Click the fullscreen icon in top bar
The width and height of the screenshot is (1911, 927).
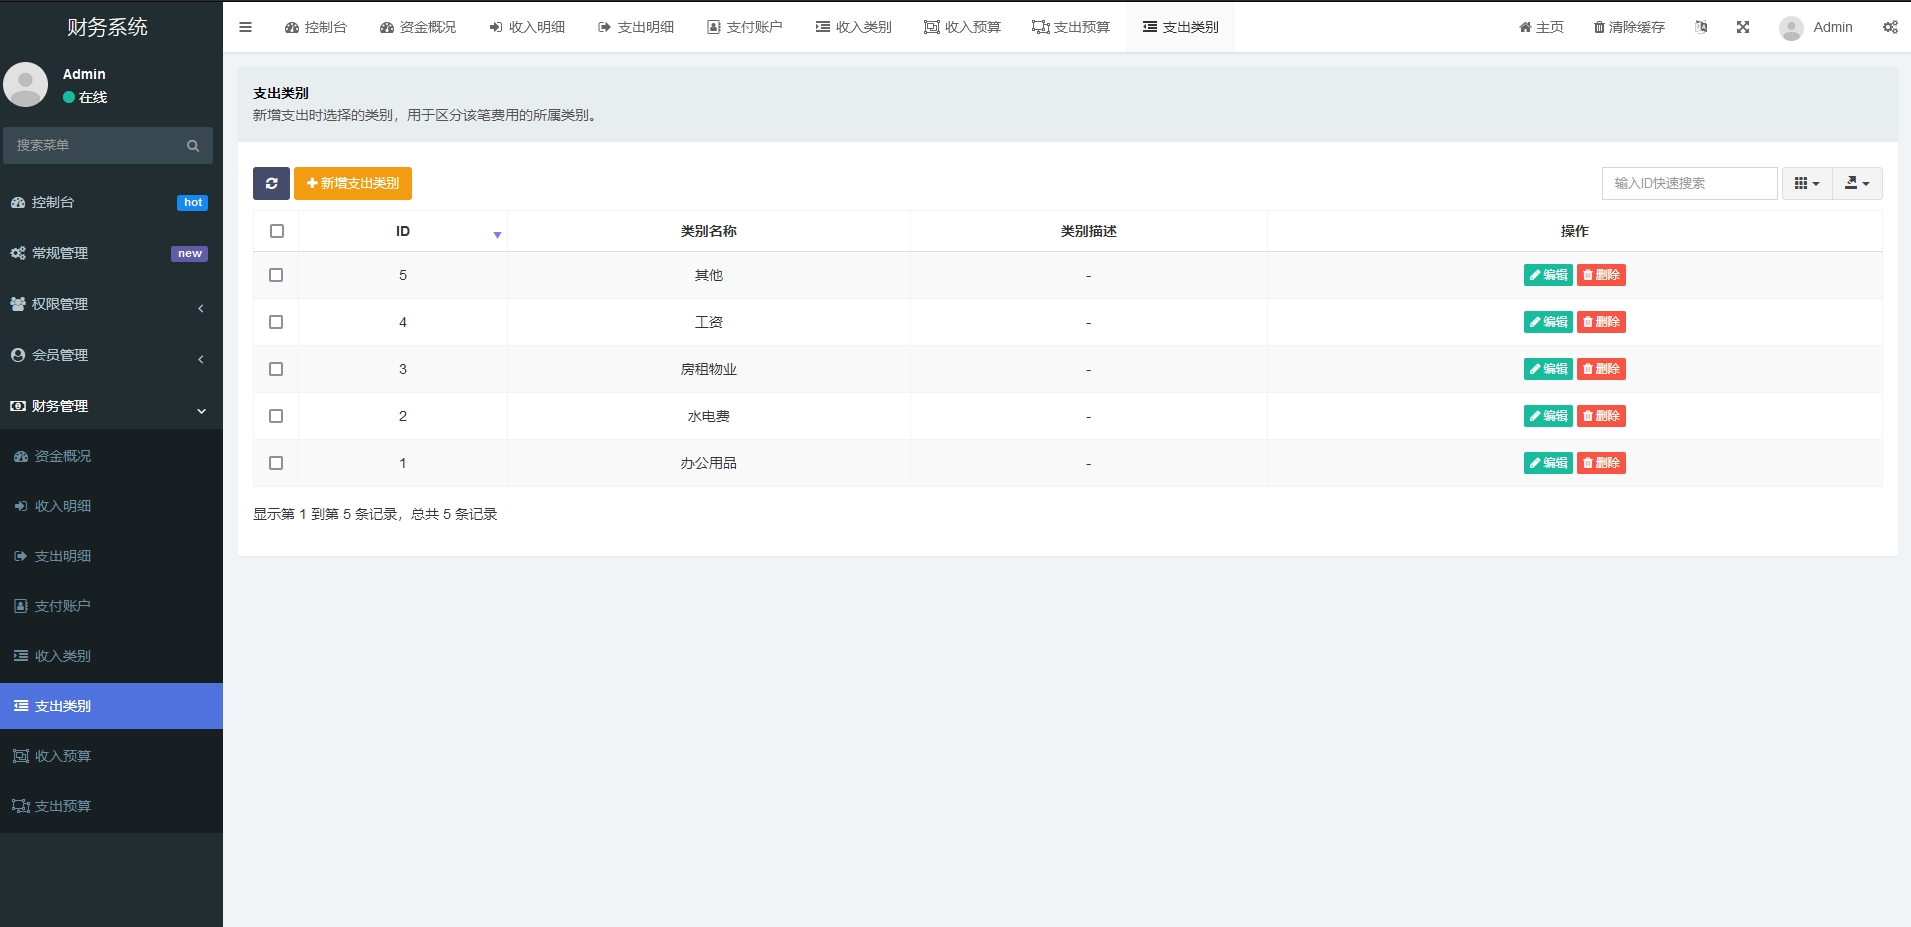[x=1743, y=27]
